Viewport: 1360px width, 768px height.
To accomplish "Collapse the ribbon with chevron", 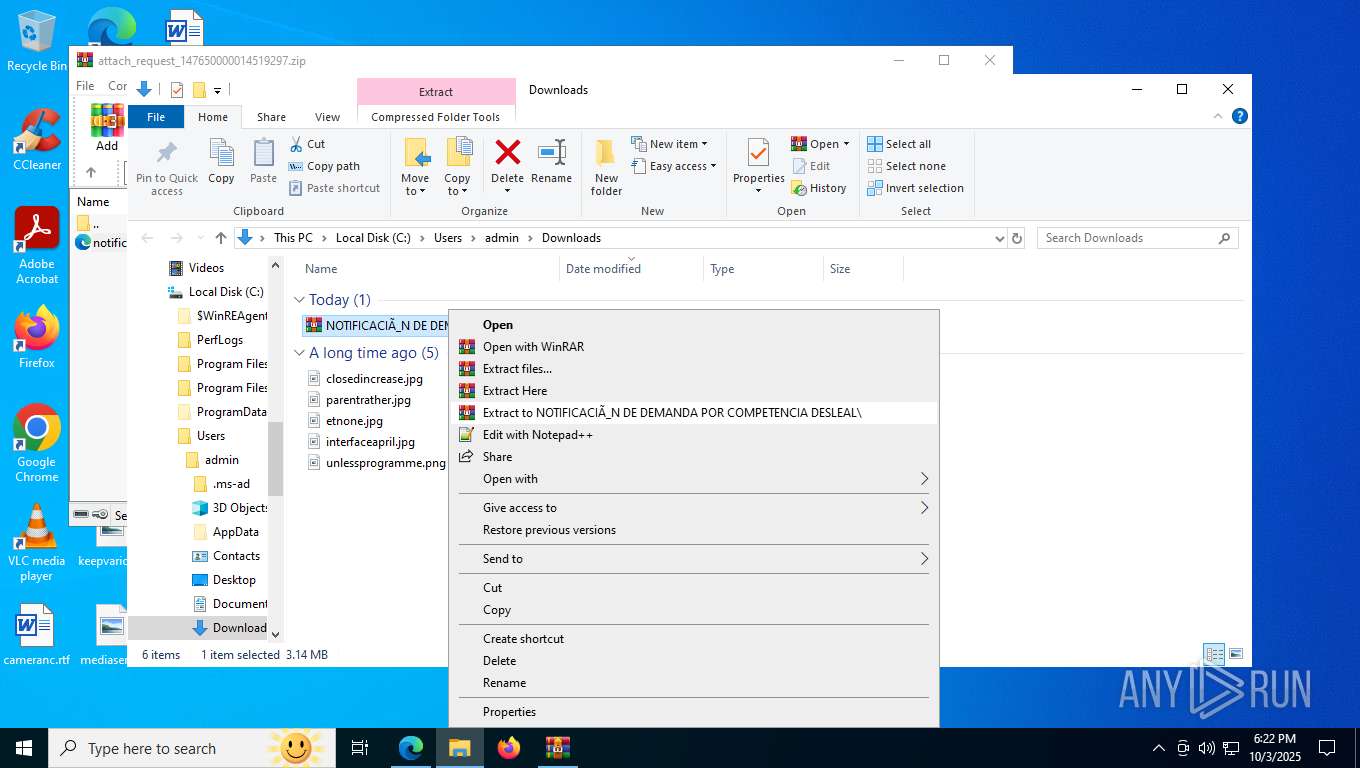I will click(x=1219, y=116).
